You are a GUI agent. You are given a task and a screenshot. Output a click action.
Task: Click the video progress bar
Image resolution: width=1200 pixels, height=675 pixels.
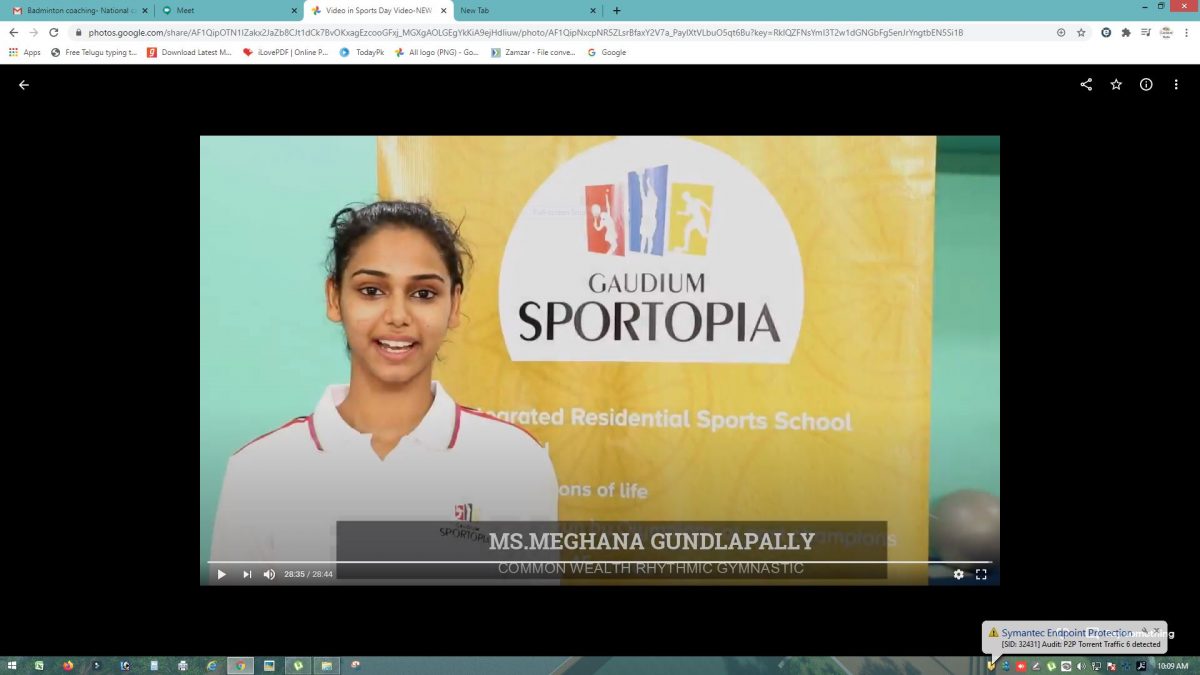point(598,562)
